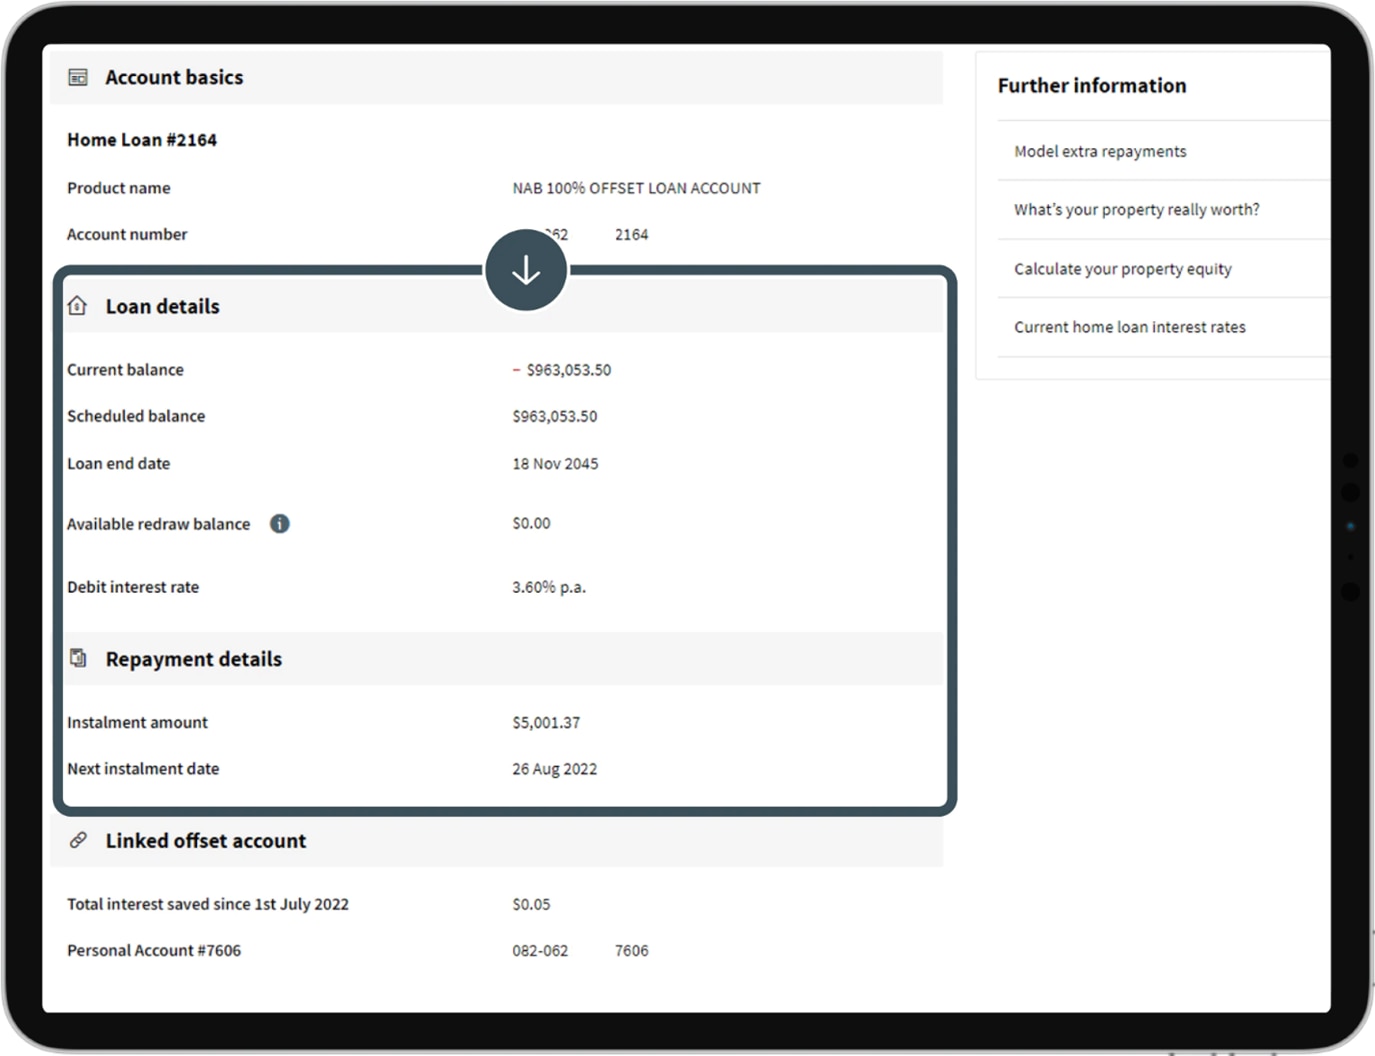Click the Account basics section header
Image resolution: width=1375 pixels, height=1056 pixels.
coord(174,77)
